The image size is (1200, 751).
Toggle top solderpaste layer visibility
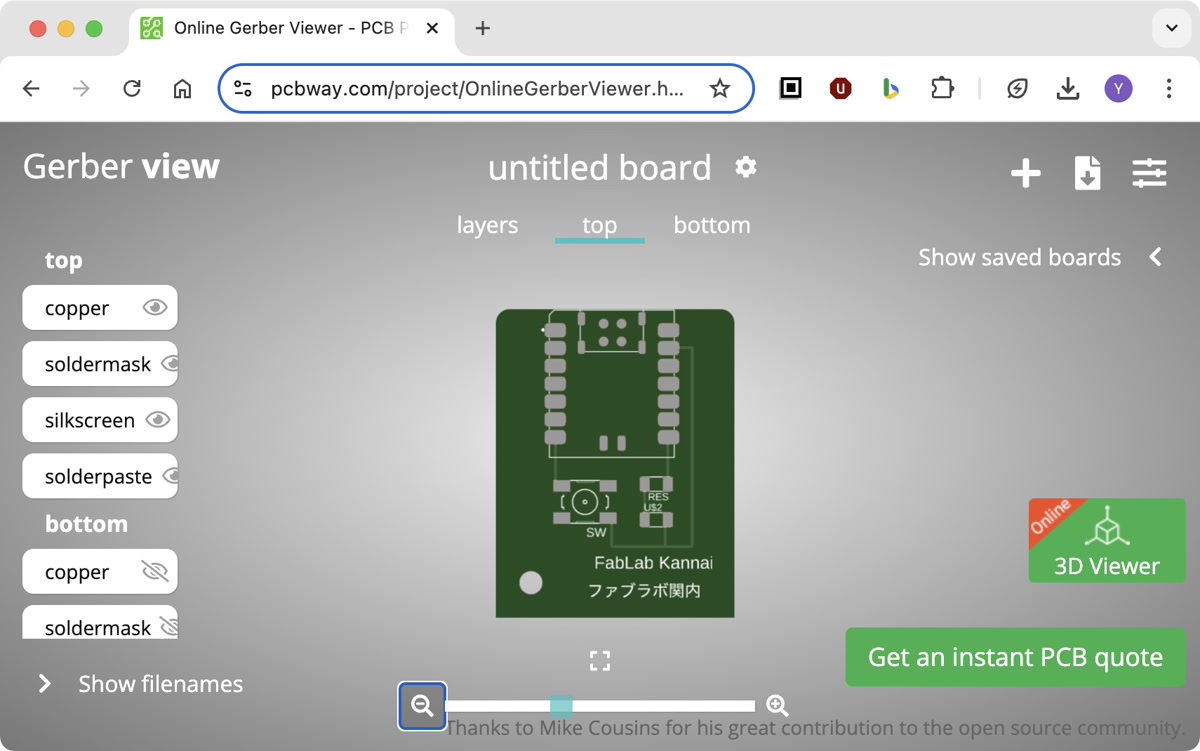[x=169, y=476]
